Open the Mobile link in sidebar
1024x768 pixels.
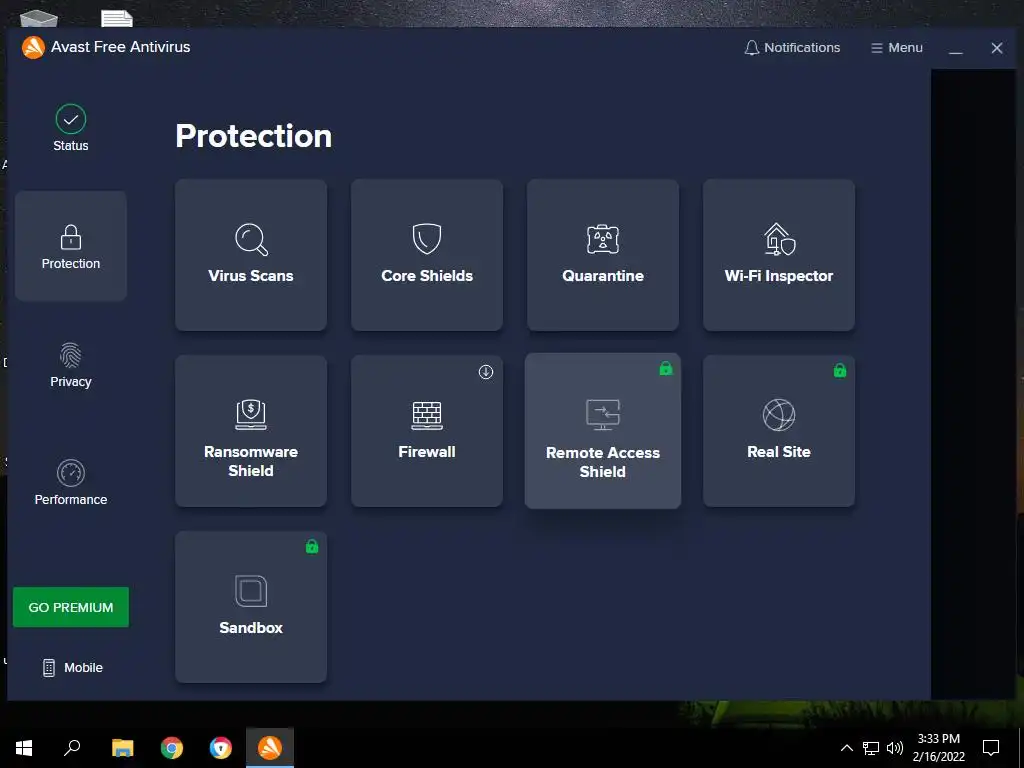click(x=73, y=667)
